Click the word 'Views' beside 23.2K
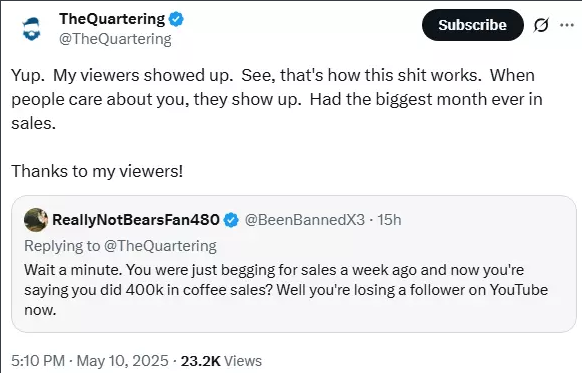 coord(243,361)
